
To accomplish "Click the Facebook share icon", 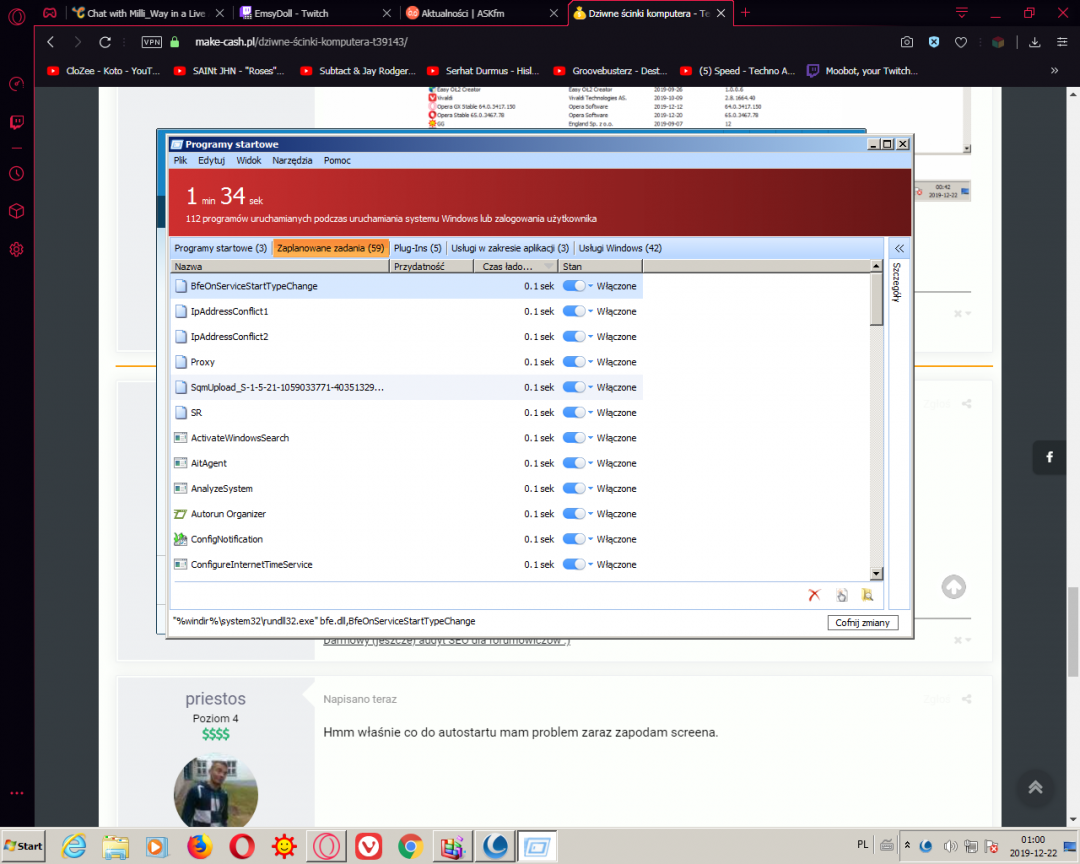I will click(1050, 457).
